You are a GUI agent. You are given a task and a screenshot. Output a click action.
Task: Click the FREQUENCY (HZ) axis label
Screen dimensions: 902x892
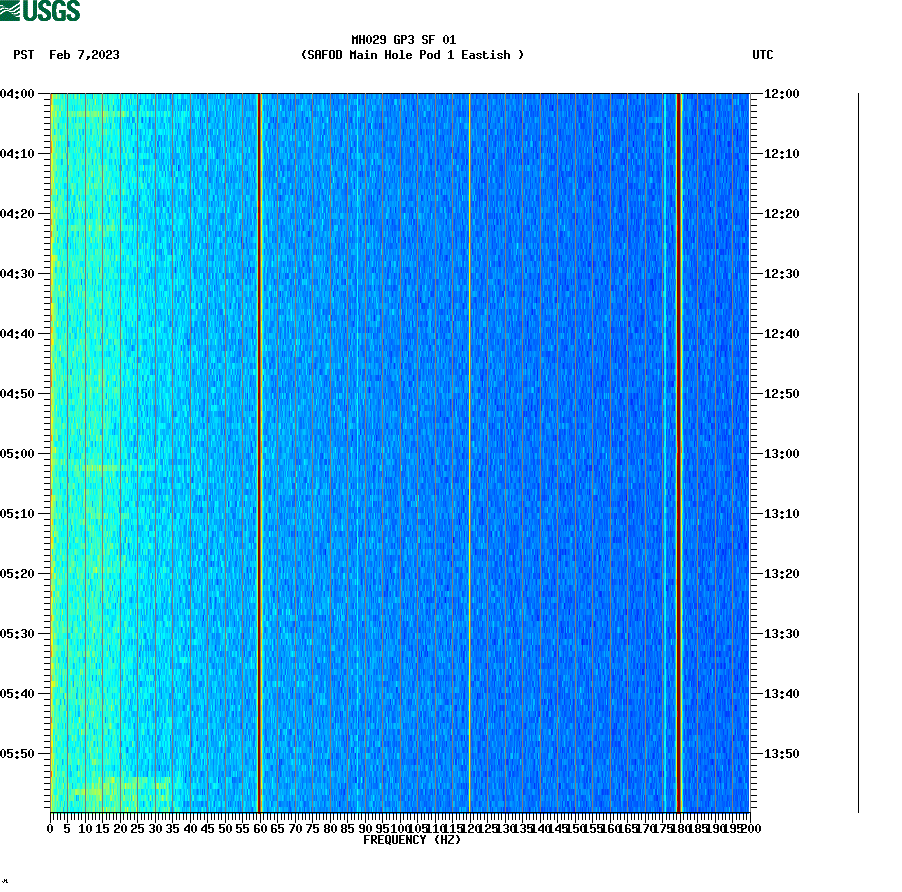tap(411, 841)
